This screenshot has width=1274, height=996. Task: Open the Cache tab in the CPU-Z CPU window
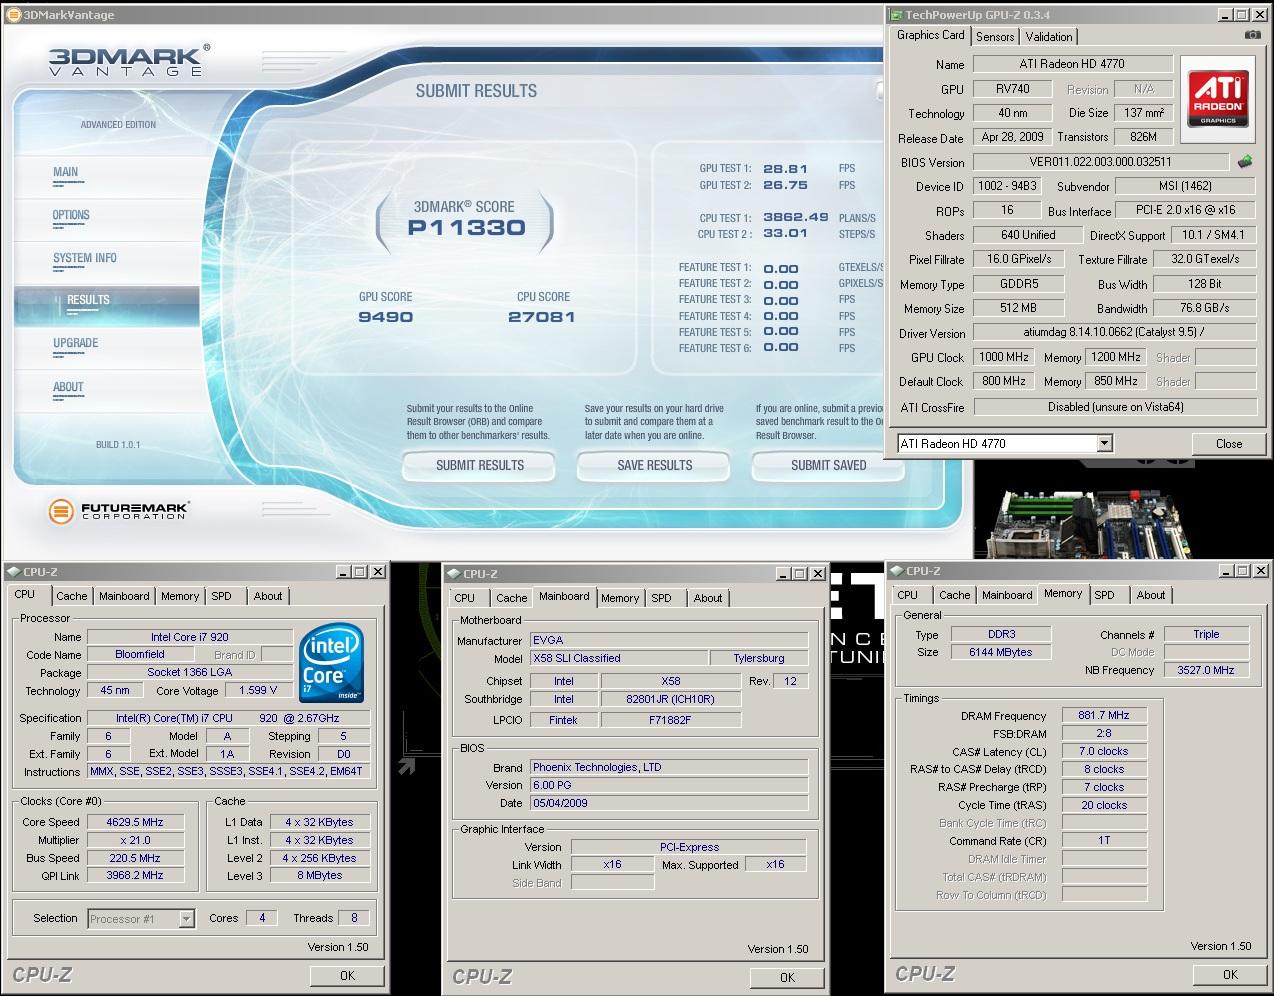pyautogui.click(x=71, y=596)
